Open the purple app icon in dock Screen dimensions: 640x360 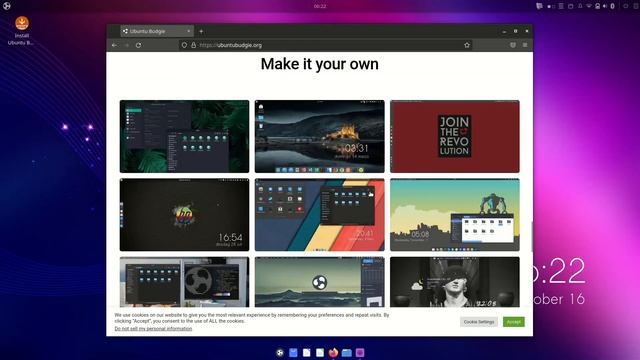coord(360,353)
